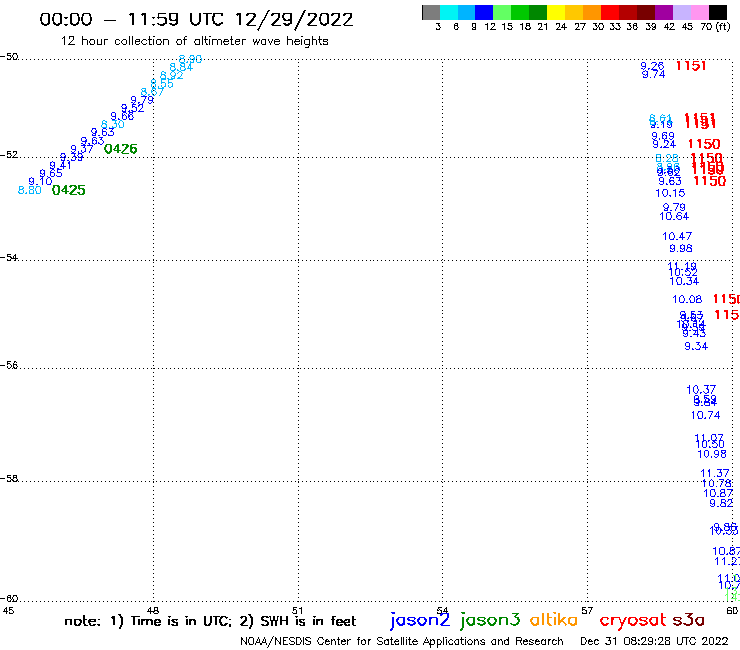Click the orange 'altika' satellite label
Viewport: 740px width, 650px height.
554,620
